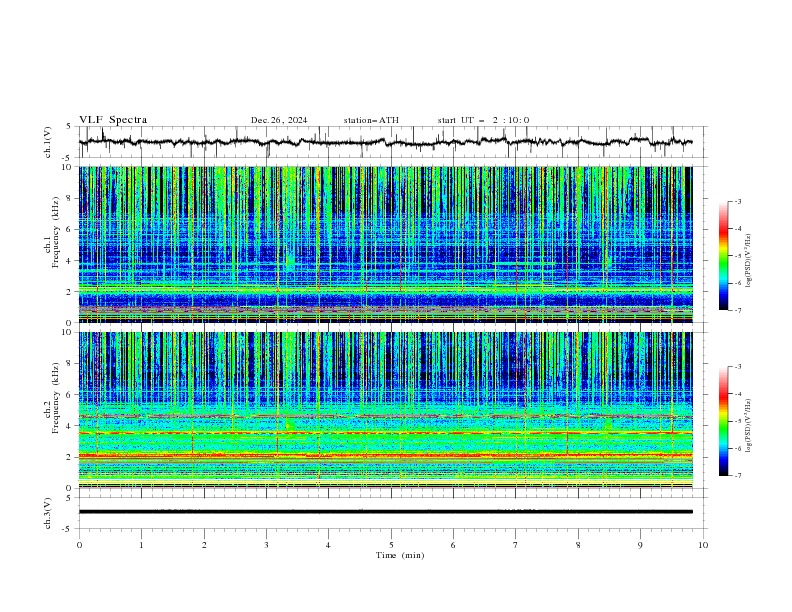
Task: Click inside the ch.1 spectrogram panel
Action: point(385,244)
